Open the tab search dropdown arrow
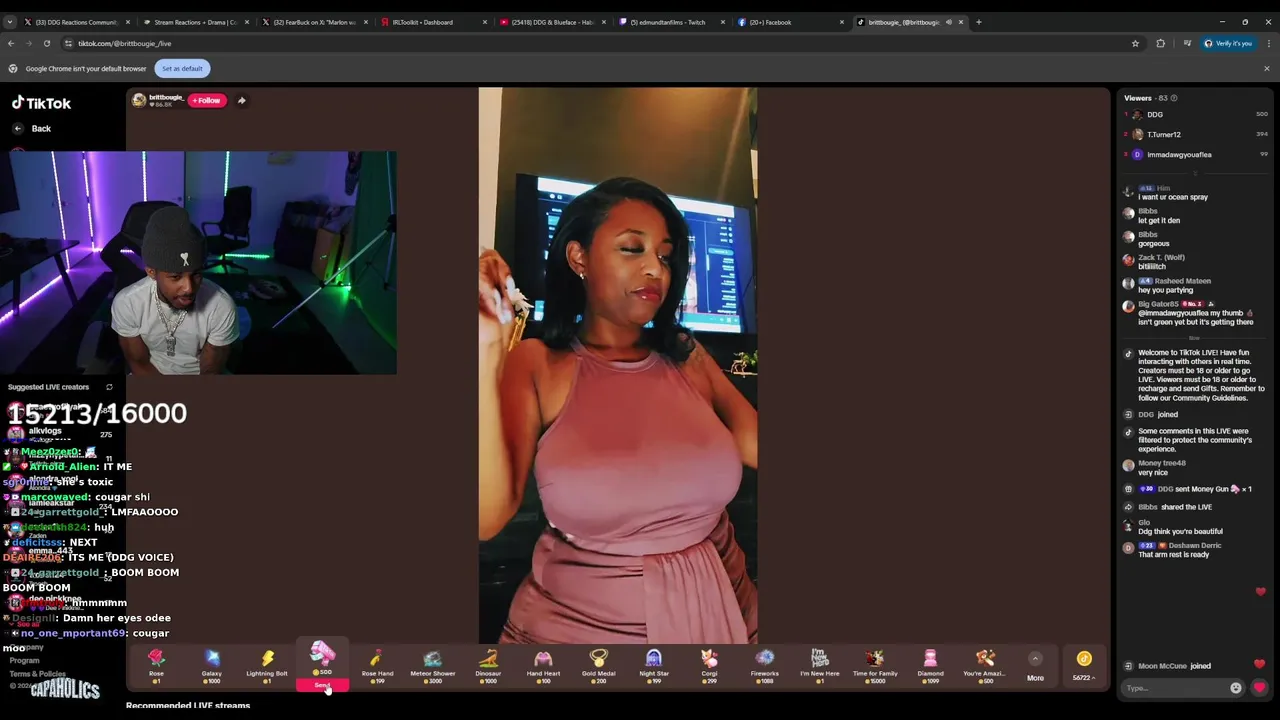This screenshot has width=1280, height=720. click(x=10, y=22)
